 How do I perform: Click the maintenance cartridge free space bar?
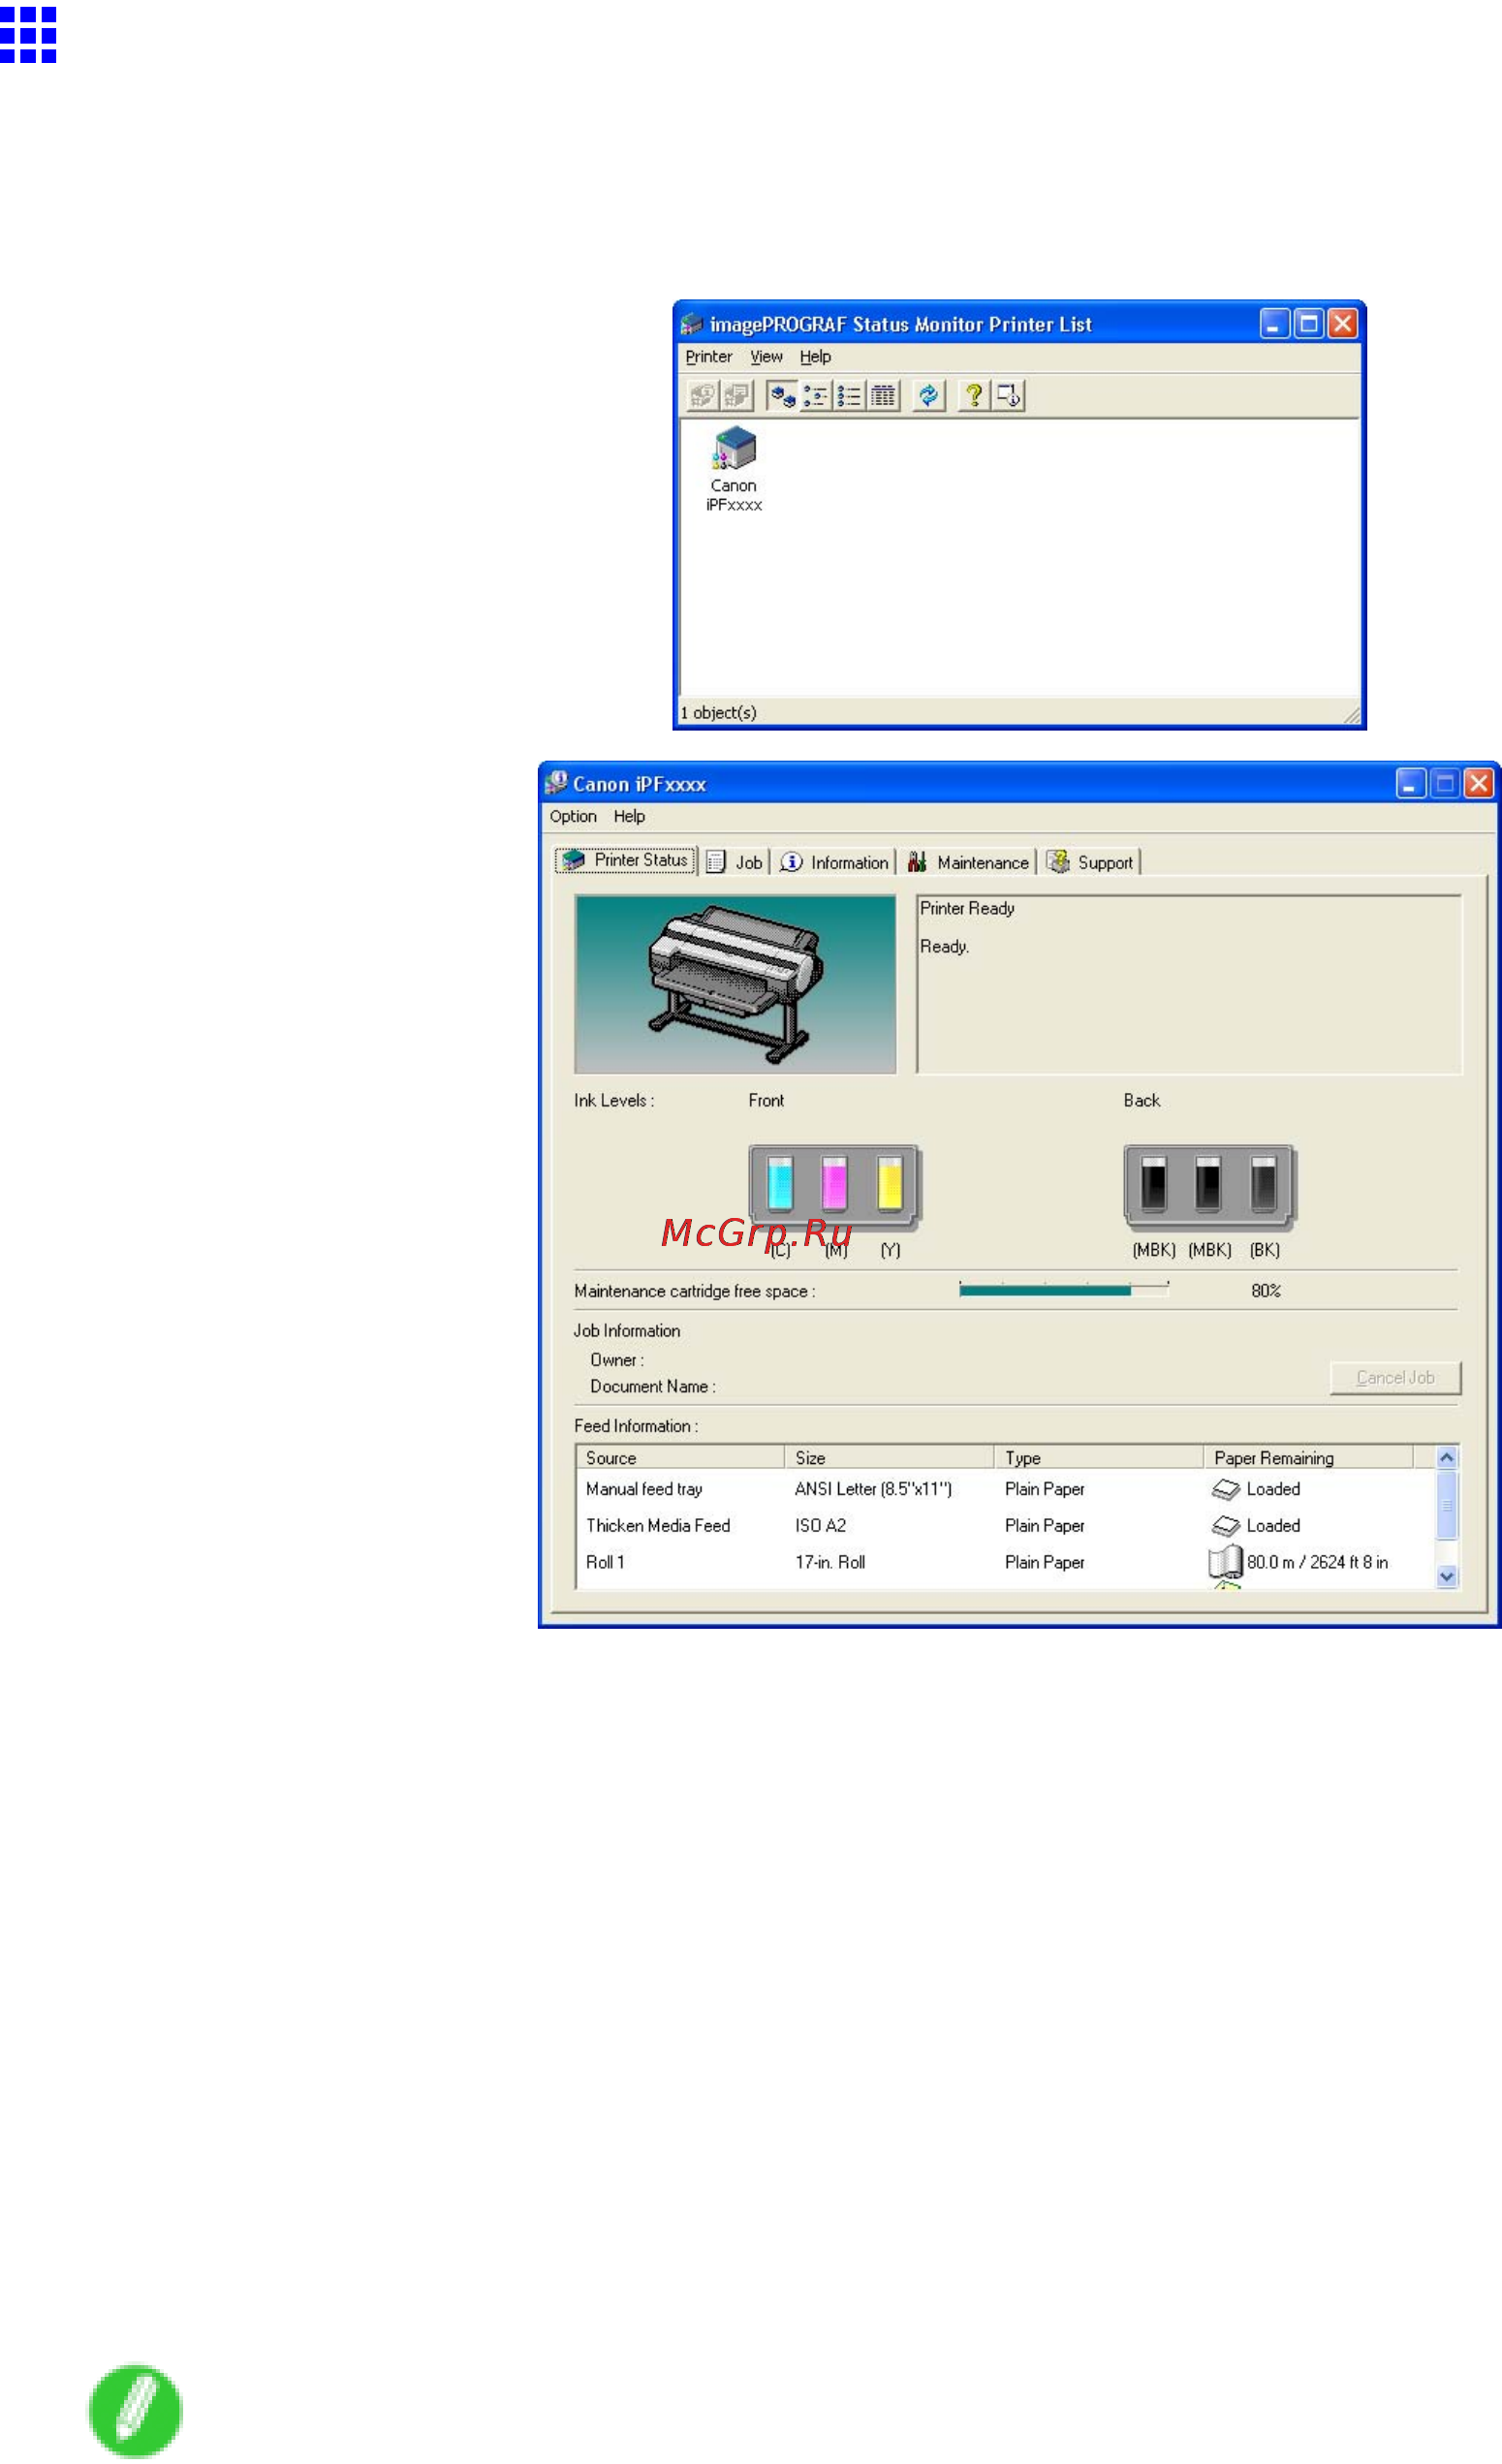[x=1064, y=1290]
